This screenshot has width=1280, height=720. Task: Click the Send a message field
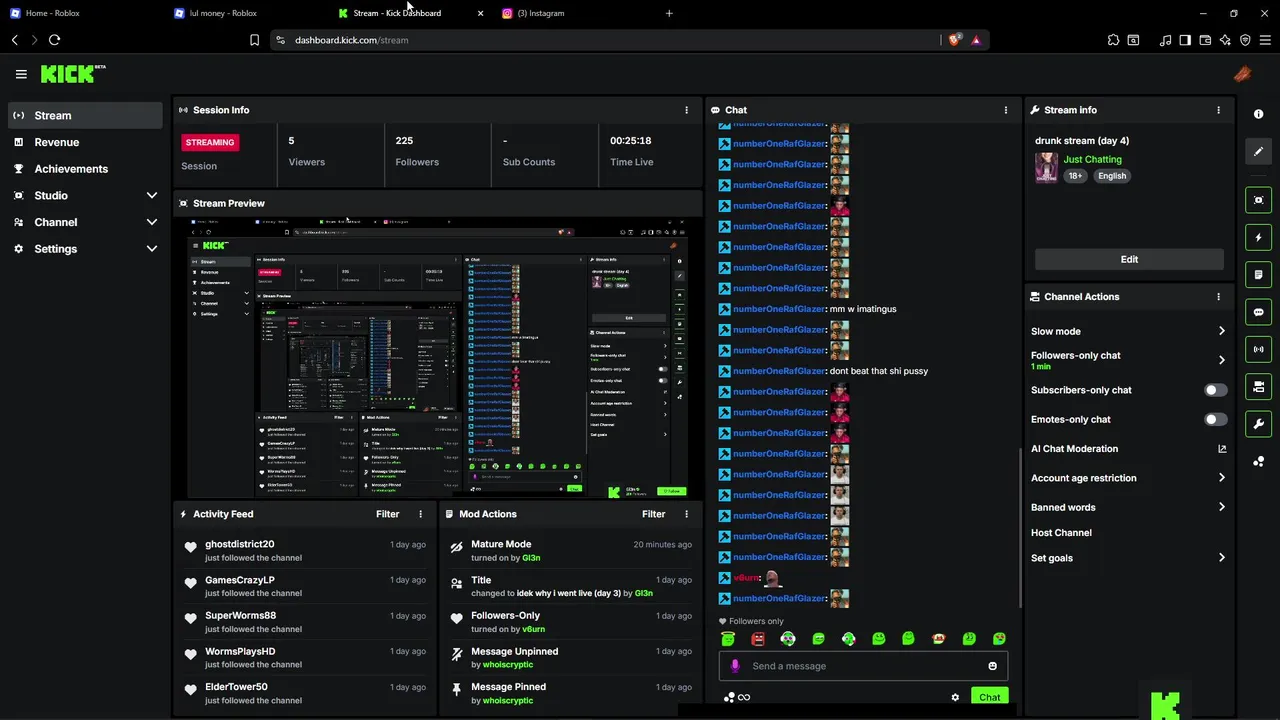click(x=863, y=666)
